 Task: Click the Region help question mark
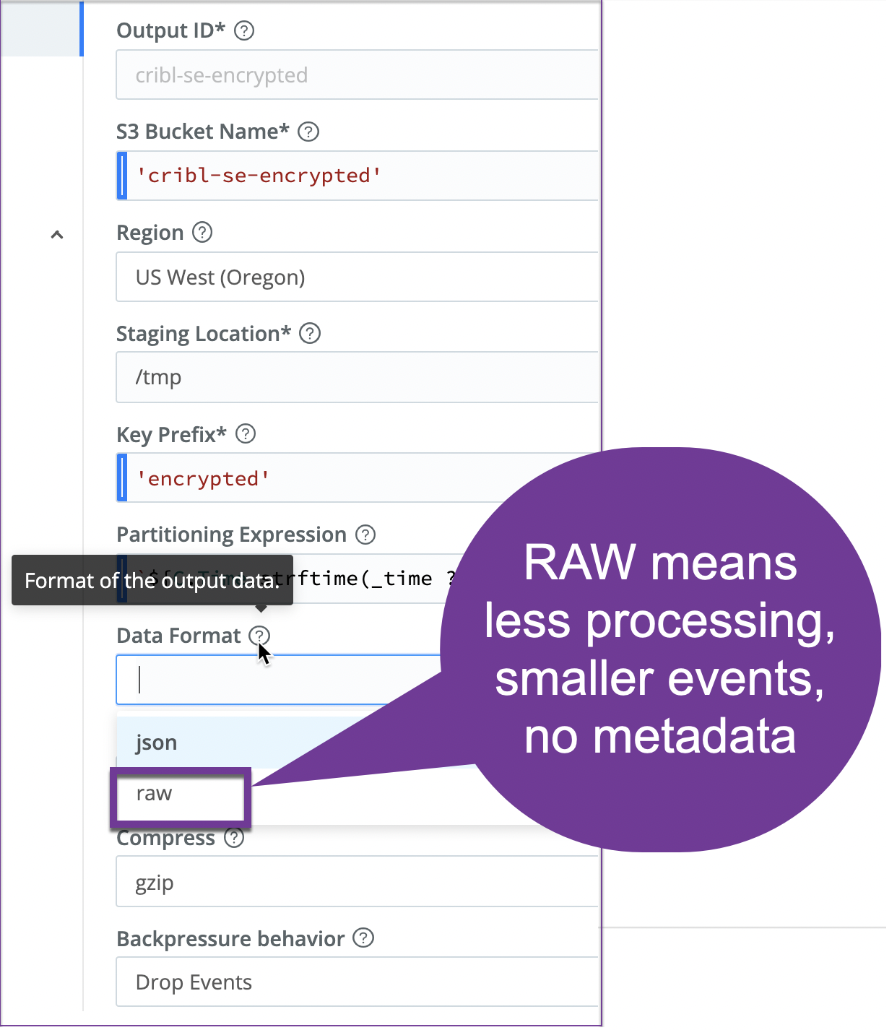202,233
